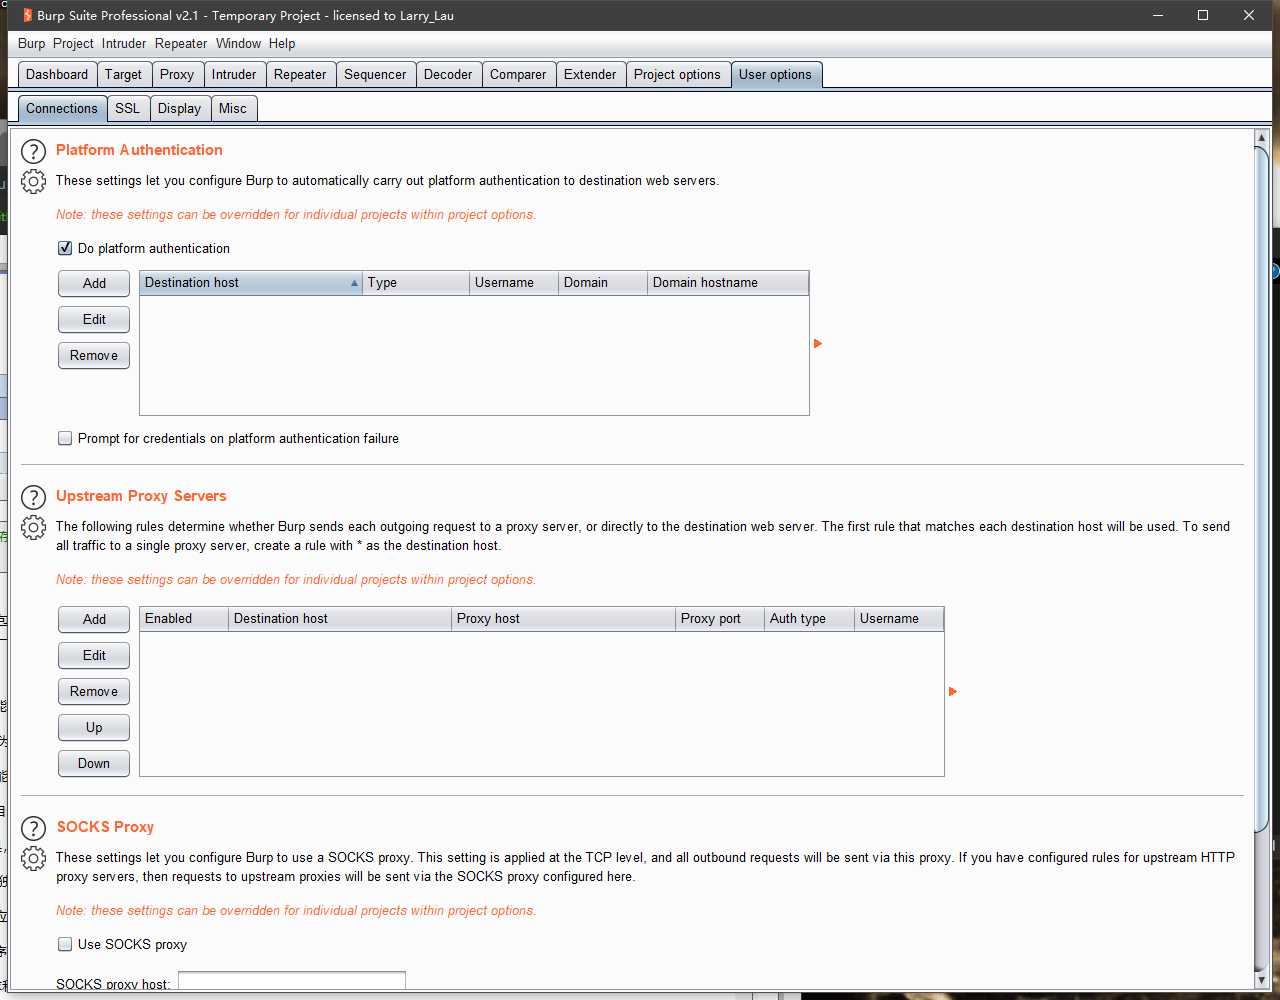Click Type column header in authentication table
The height and width of the screenshot is (1000, 1280).
(416, 283)
